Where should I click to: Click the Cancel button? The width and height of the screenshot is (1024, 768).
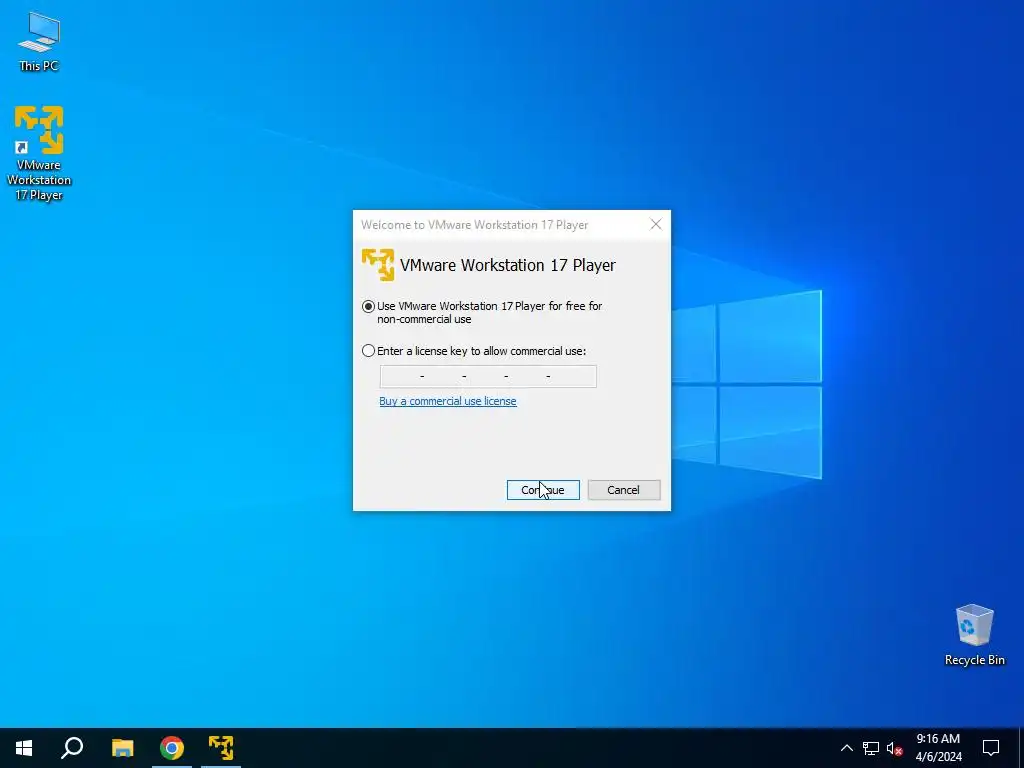click(x=624, y=490)
